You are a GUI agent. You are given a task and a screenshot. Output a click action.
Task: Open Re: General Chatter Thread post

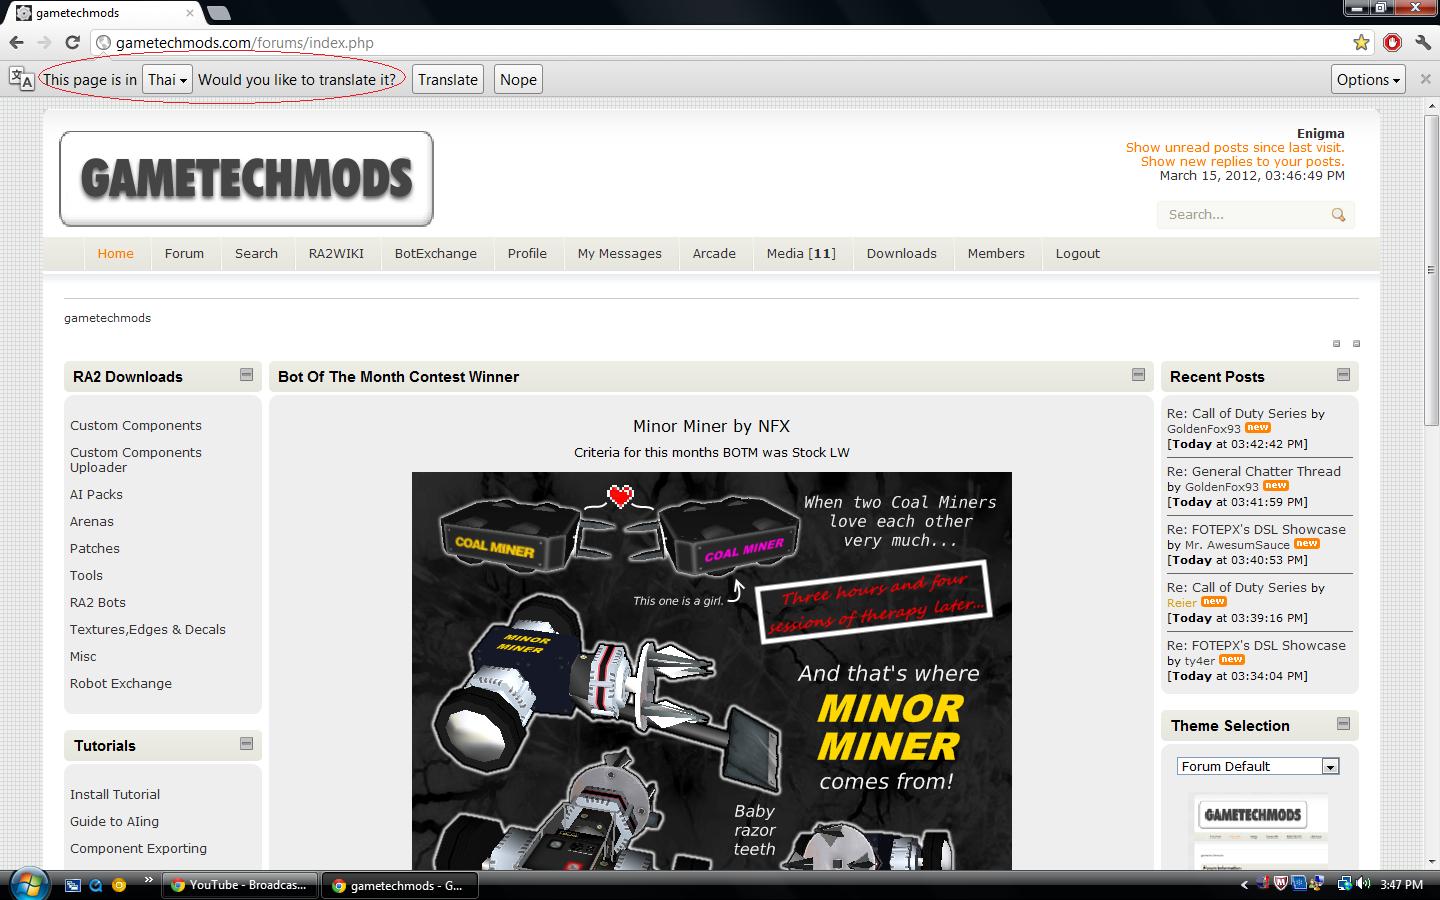pyautogui.click(x=1254, y=471)
